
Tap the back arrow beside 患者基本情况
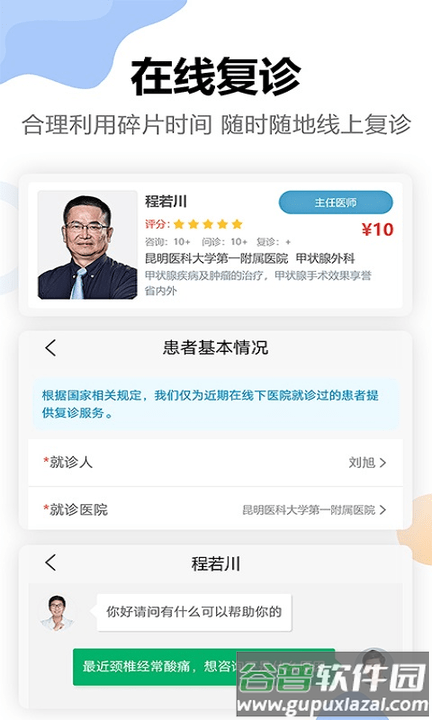point(50,348)
